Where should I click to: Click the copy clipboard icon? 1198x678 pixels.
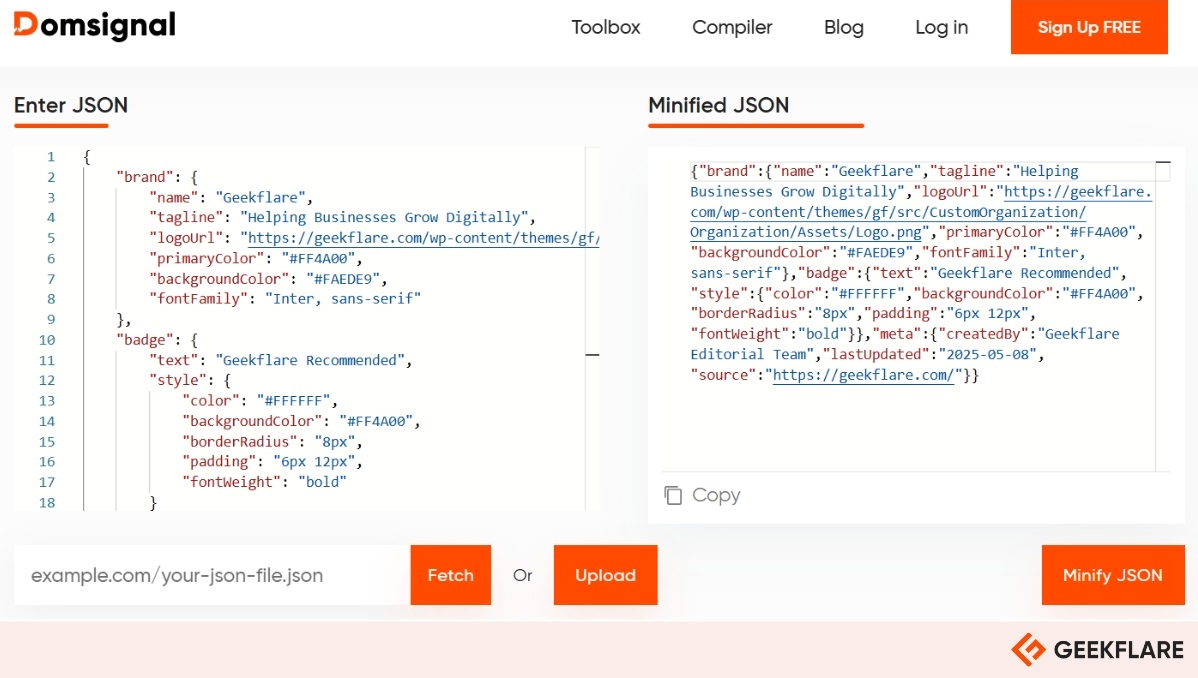tap(673, 495)
